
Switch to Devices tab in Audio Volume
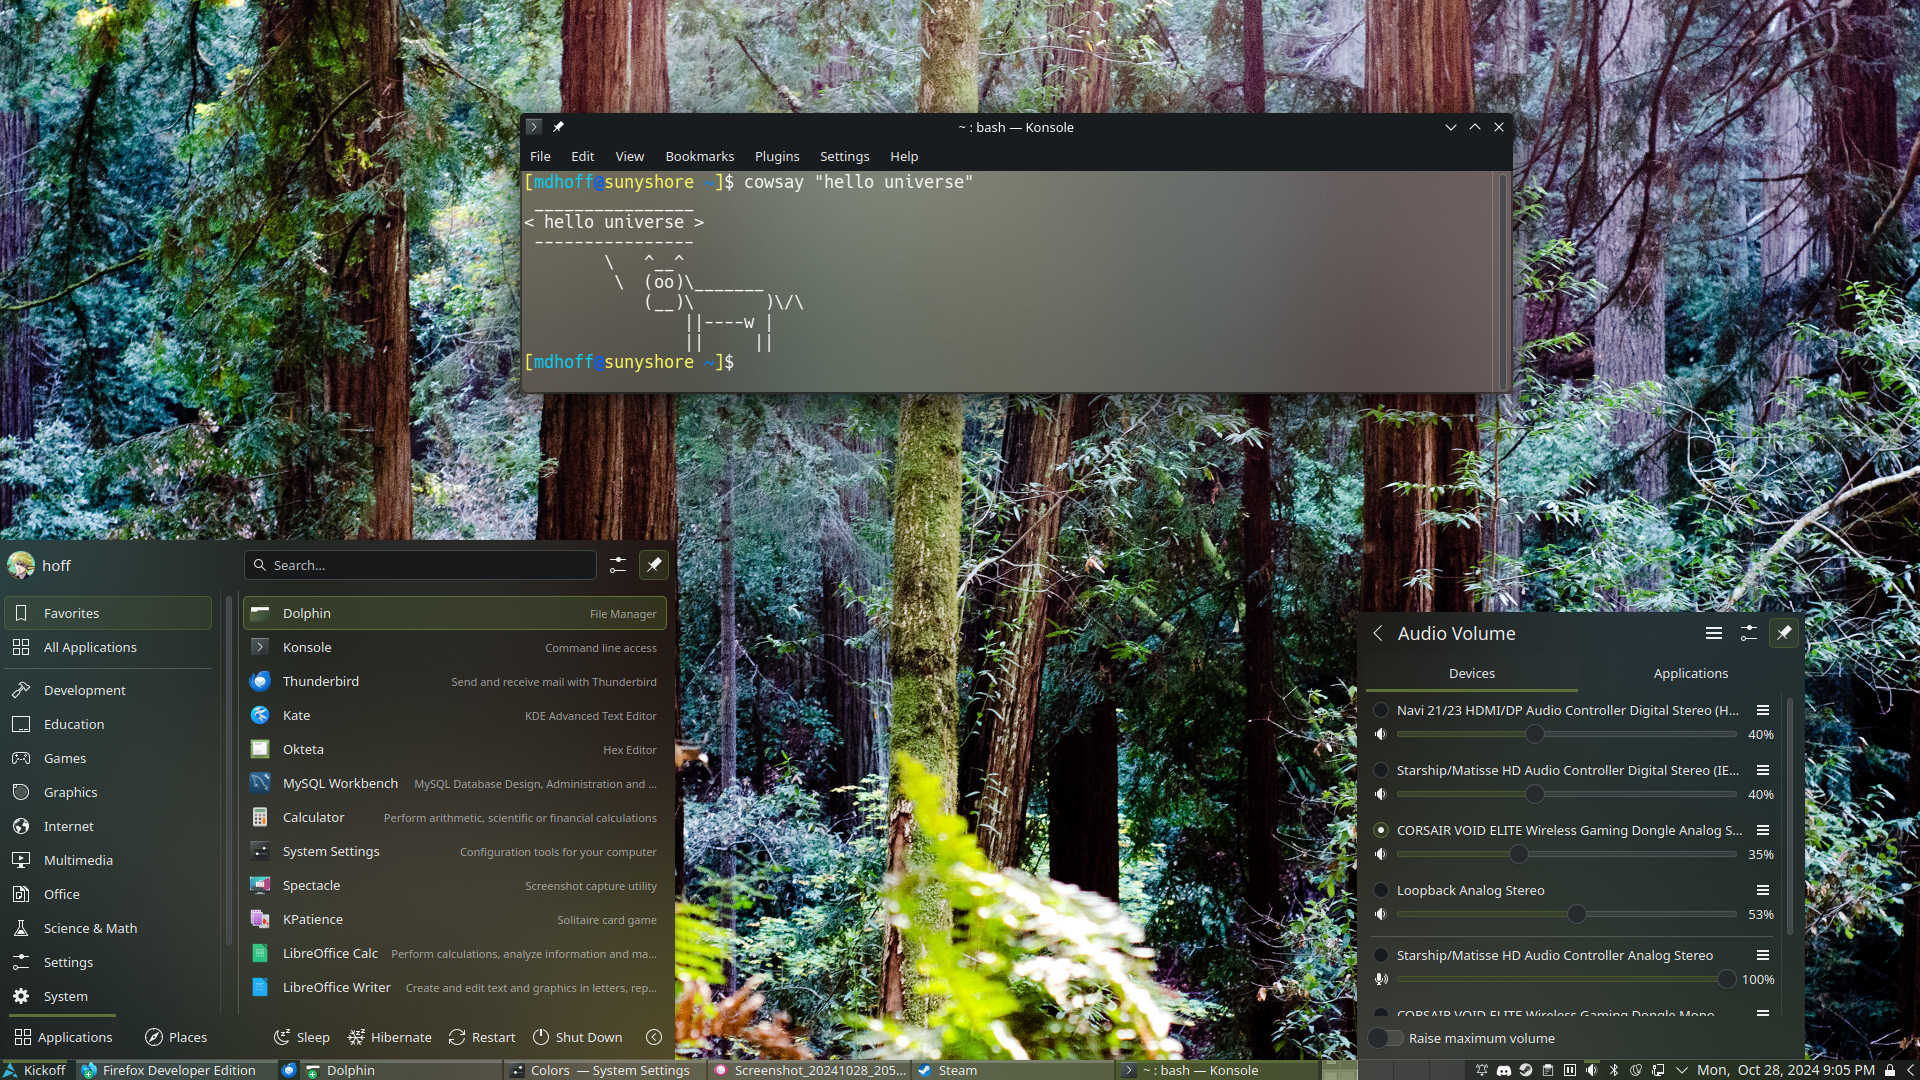[x=1472, y=673]
